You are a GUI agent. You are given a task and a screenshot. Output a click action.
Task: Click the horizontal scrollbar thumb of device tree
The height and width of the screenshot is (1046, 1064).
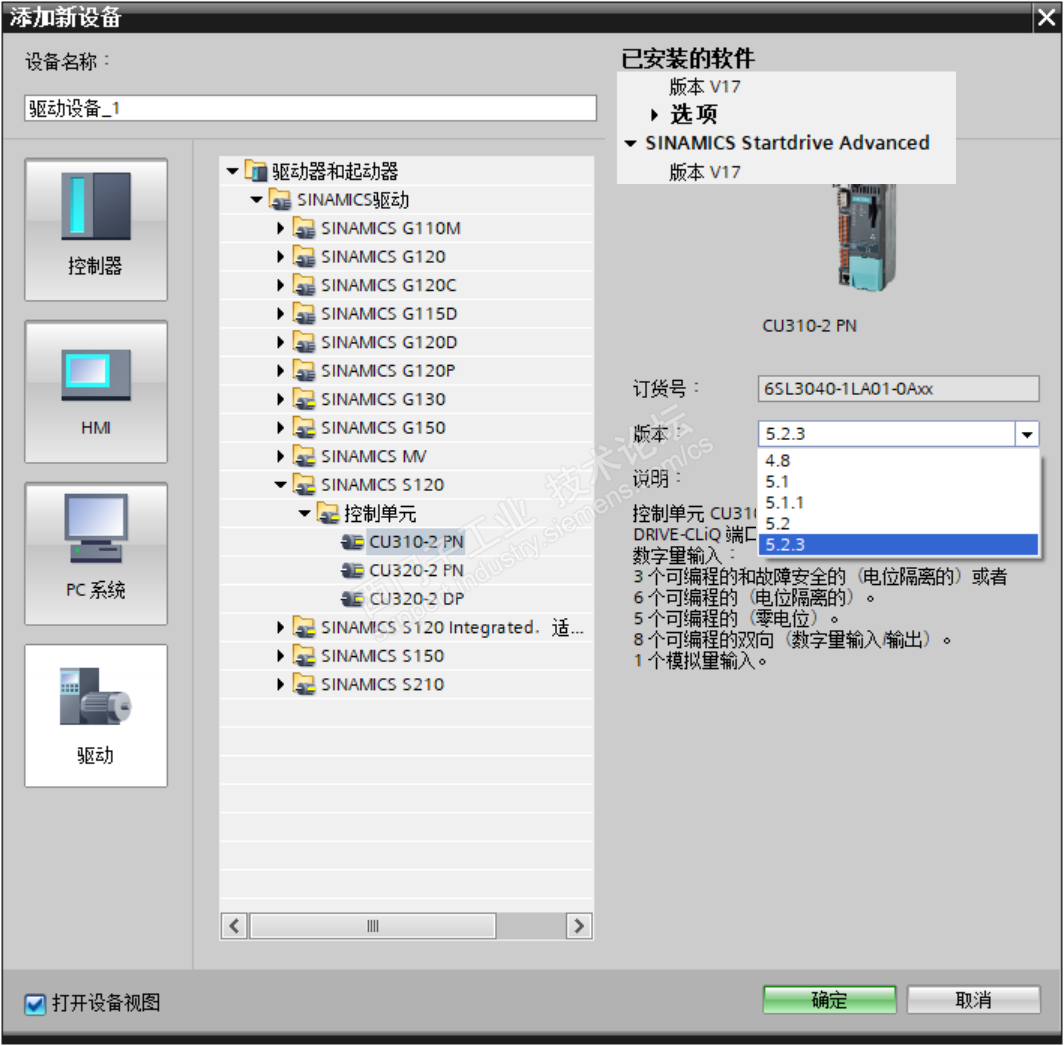coord(373,926)
